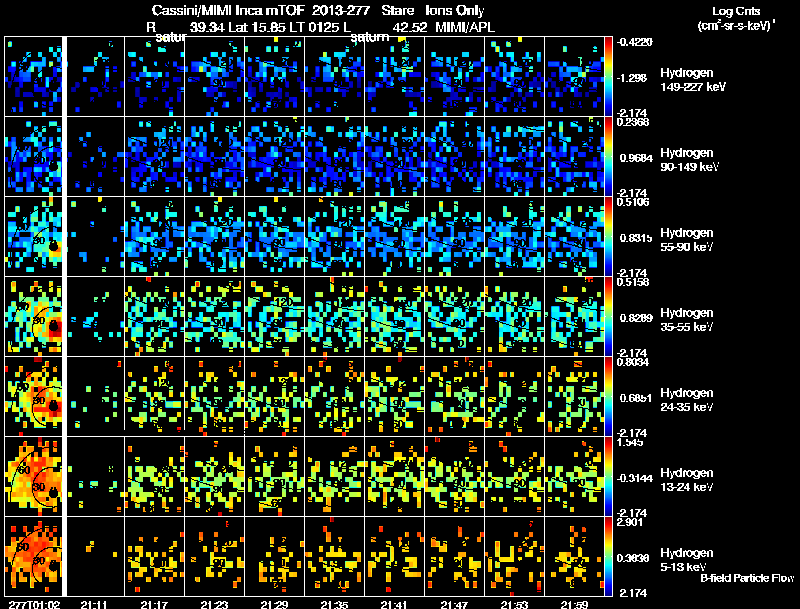
Task: Open the 90-149 keV image in the 21:11 column
Action: [x=95, y=157]
